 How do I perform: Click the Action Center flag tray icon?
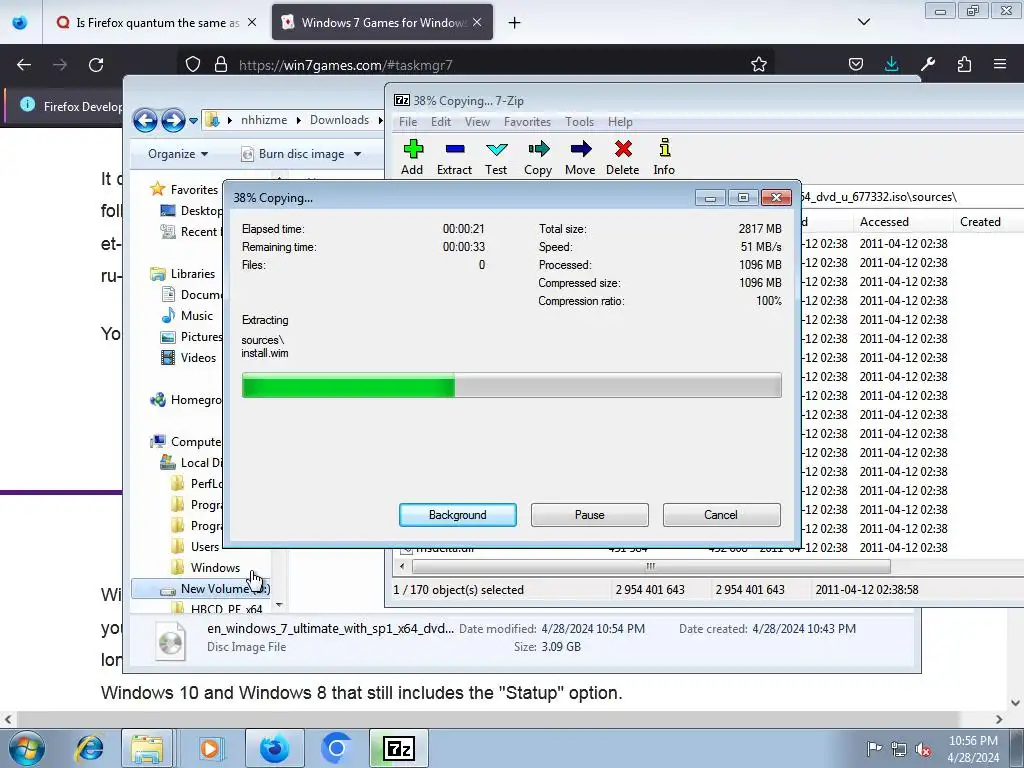(x=874, y=749)
